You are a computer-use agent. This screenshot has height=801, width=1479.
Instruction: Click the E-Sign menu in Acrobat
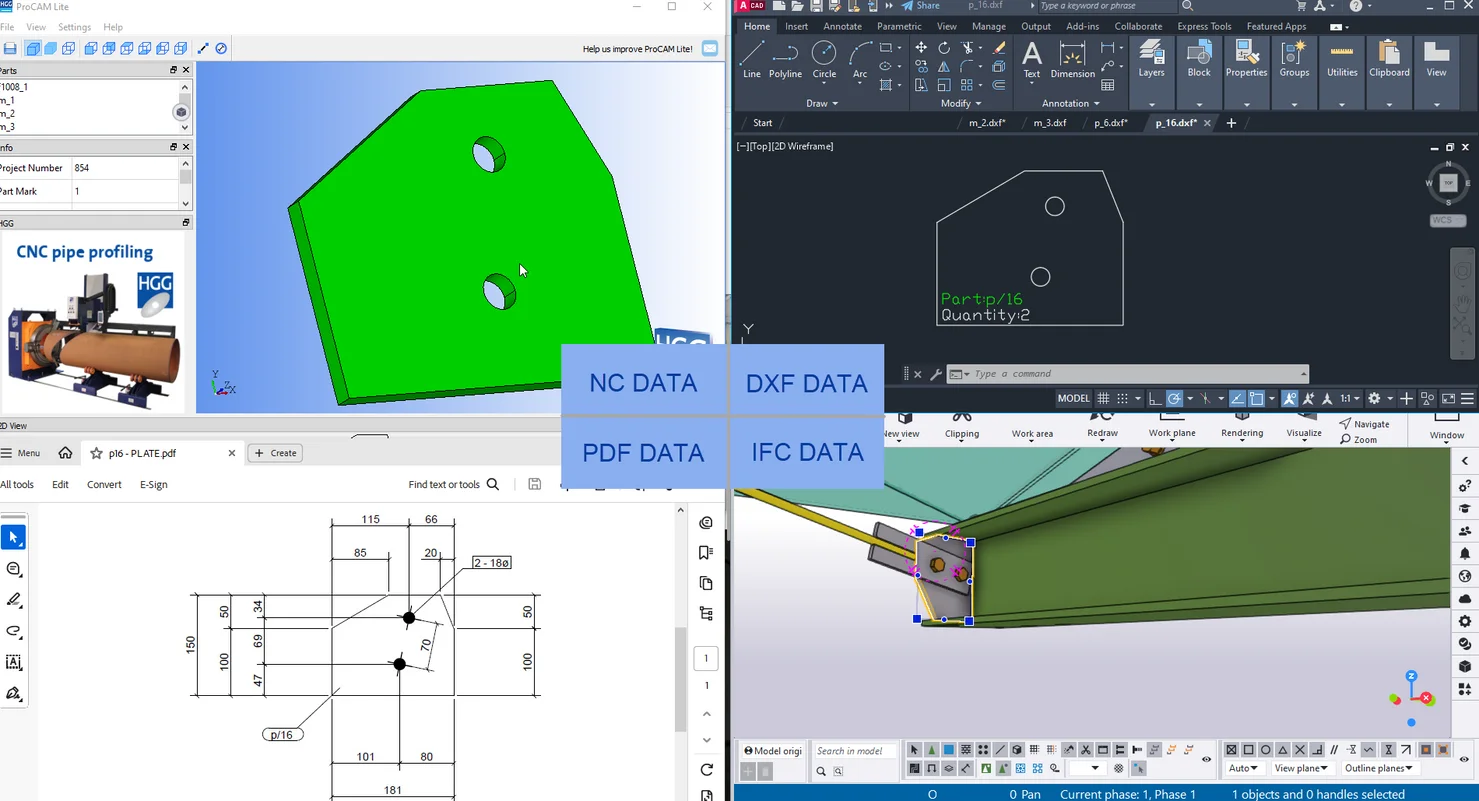(153, 484)
